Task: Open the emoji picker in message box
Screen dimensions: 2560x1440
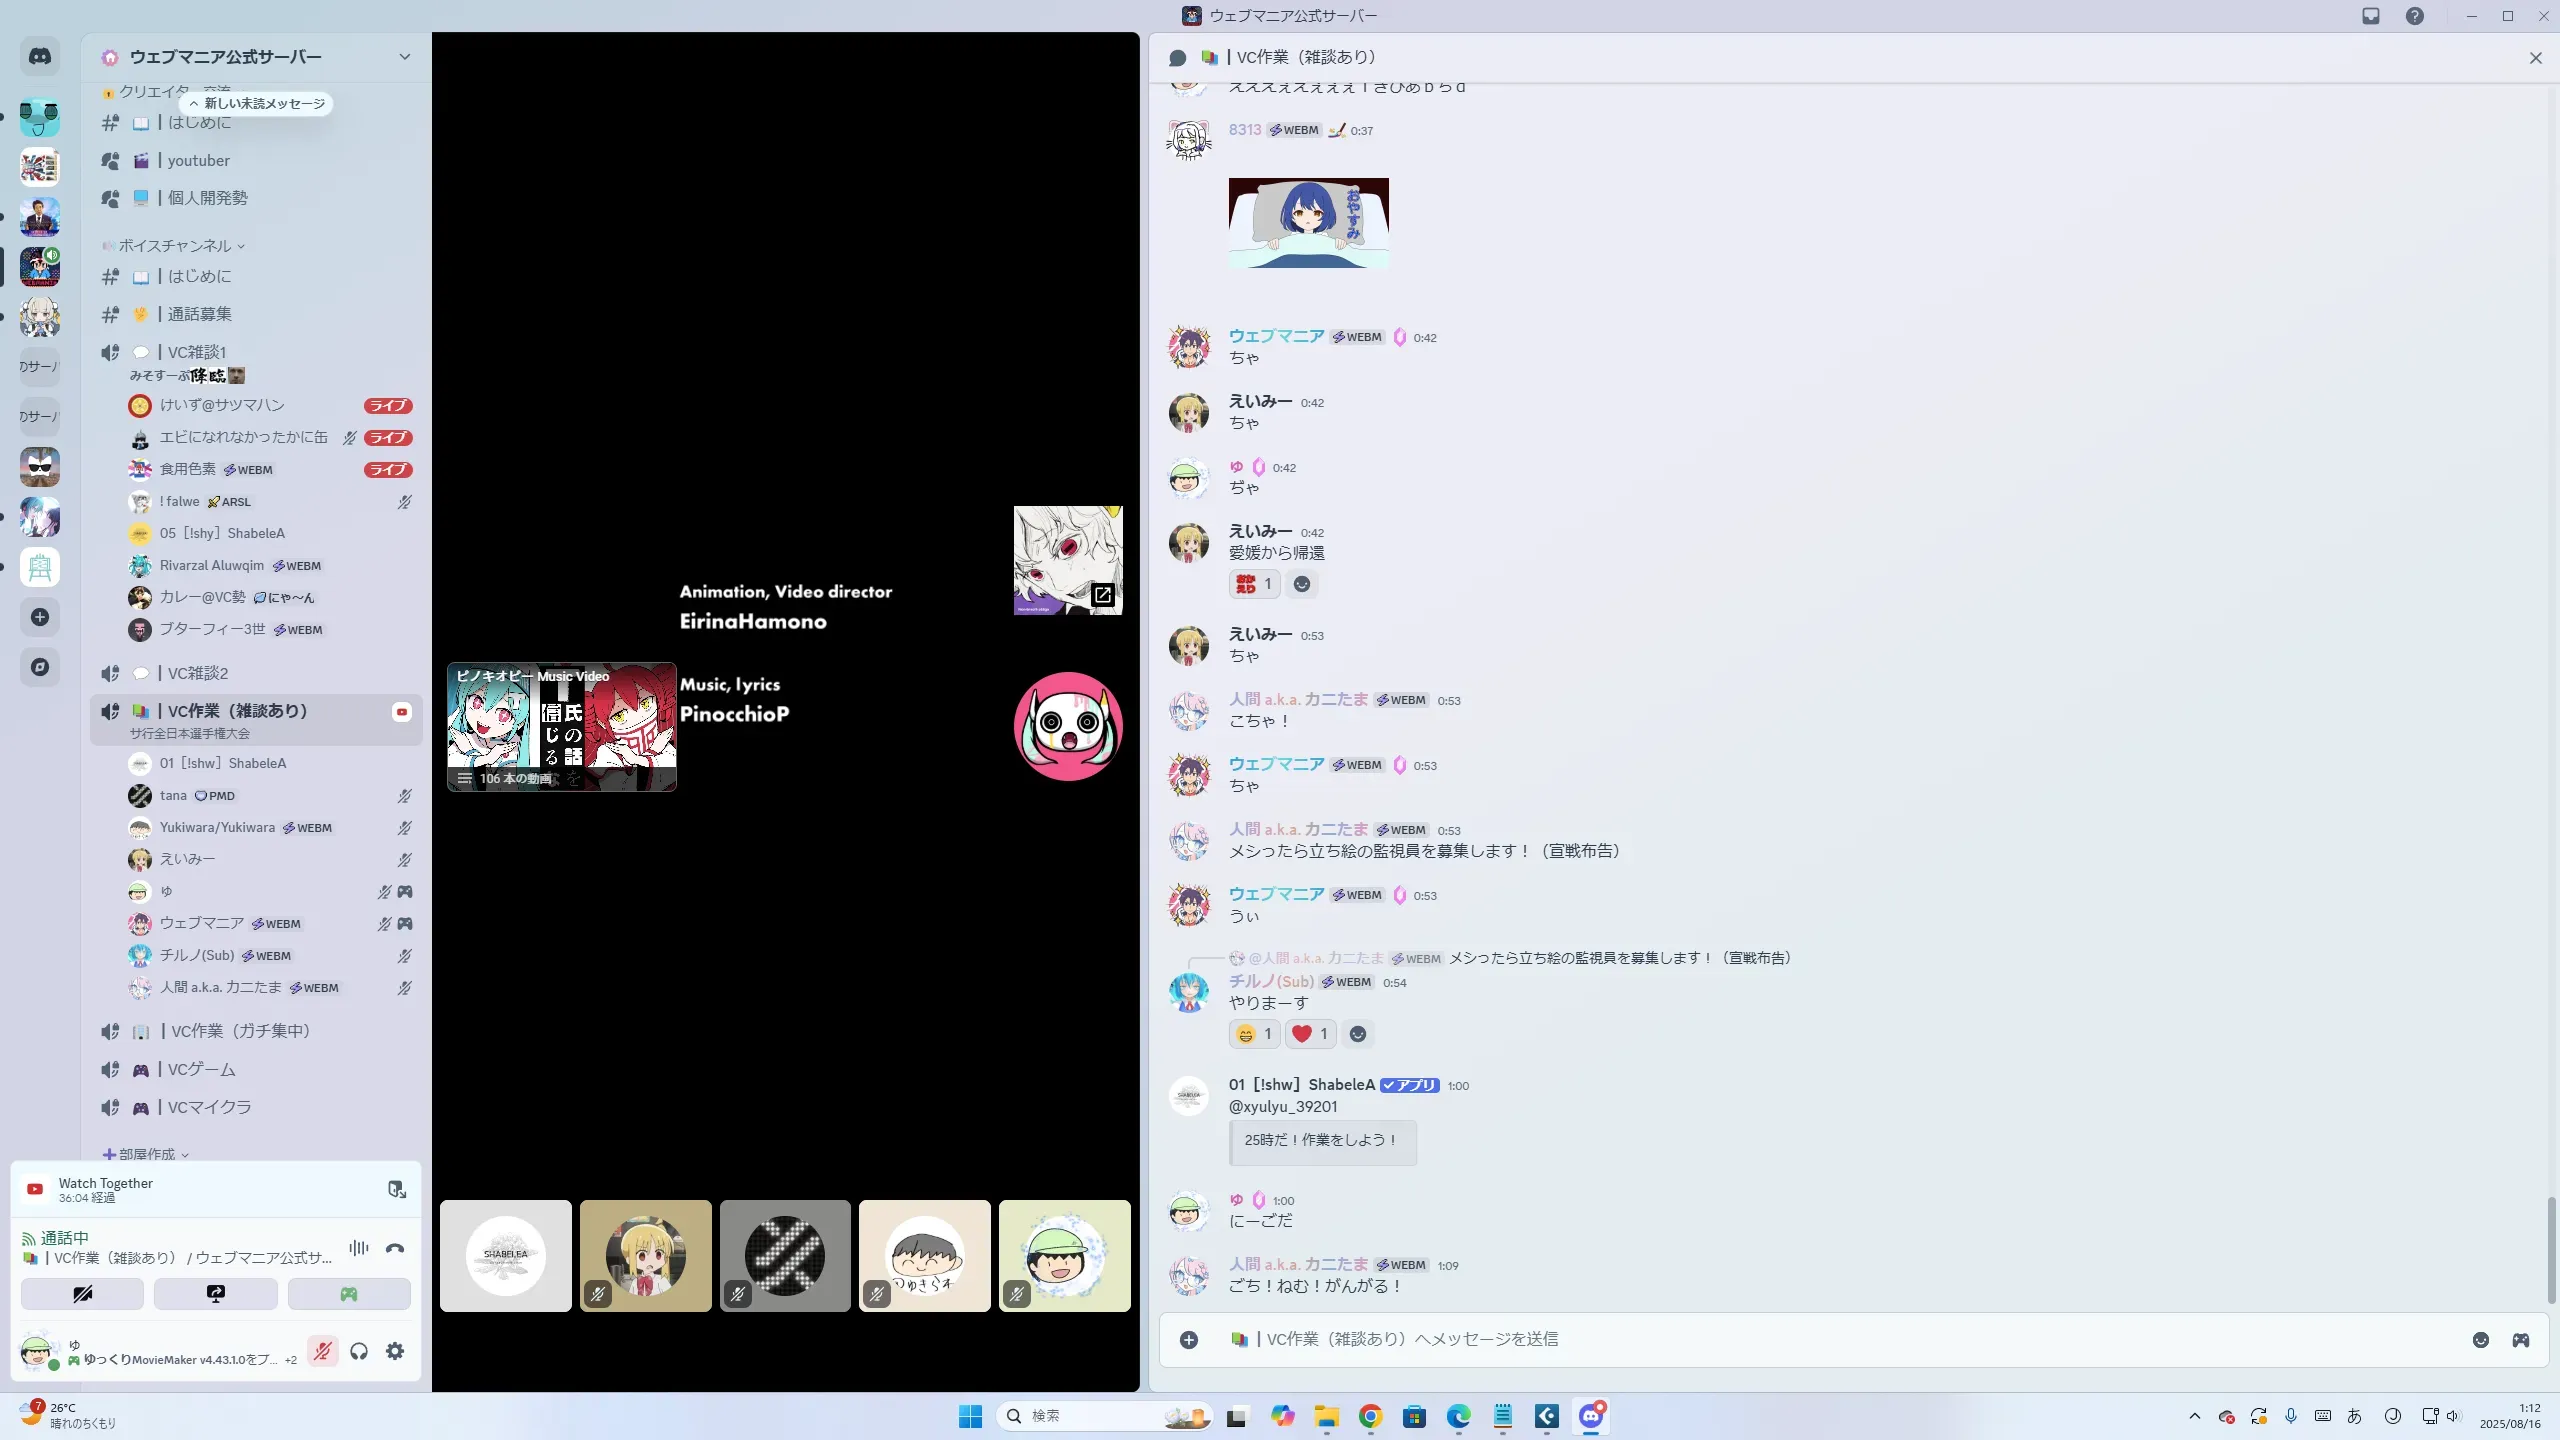Action: pos(2481,1340)
